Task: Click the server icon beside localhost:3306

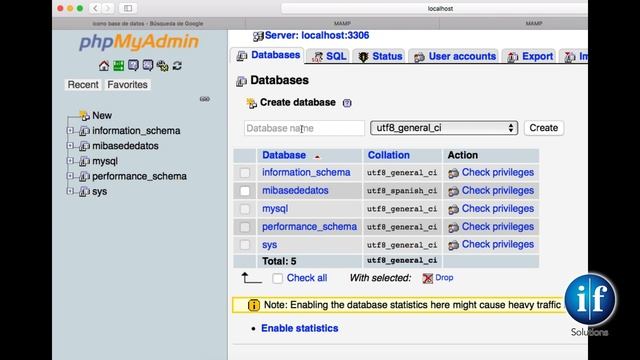Action: pyautogui.click(x=258, y=36)
